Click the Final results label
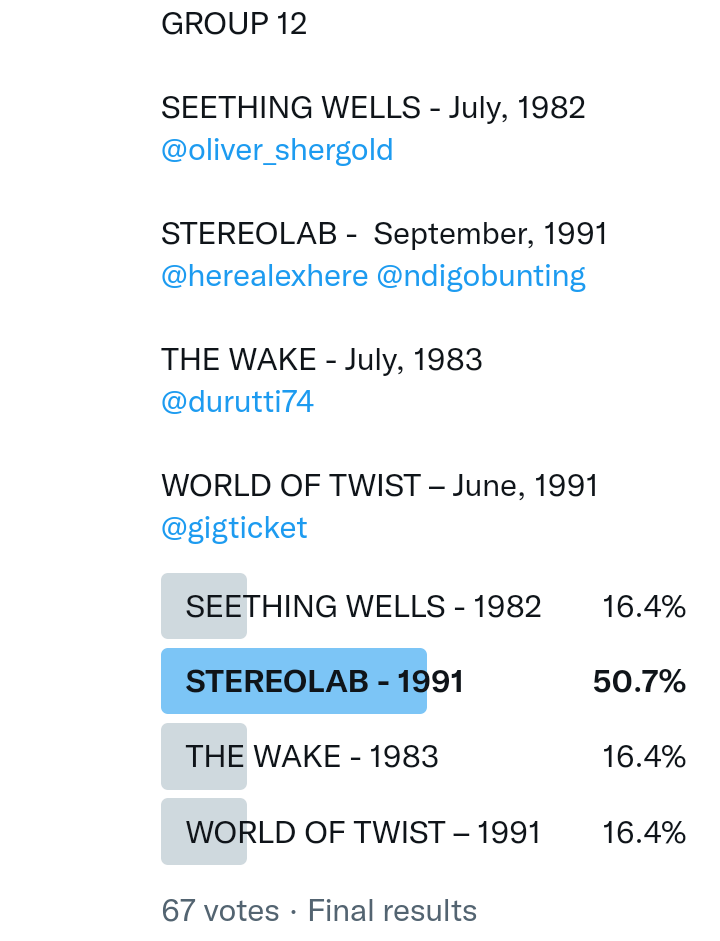 pos(392,911)
